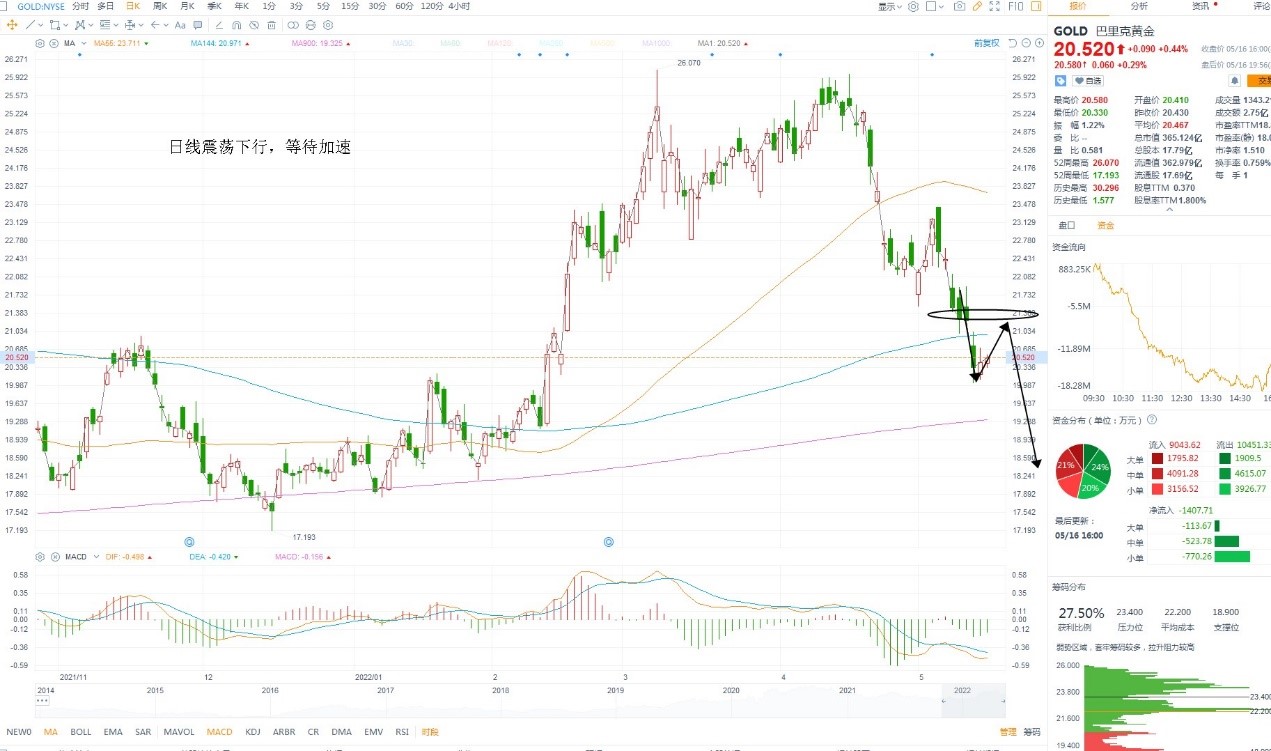Zoom in chart with plus circle
1271x751 pixels.
point(1039,43)
